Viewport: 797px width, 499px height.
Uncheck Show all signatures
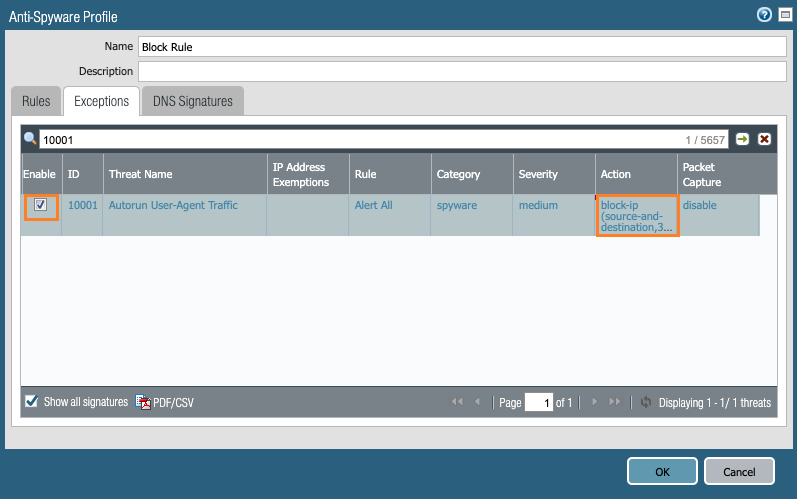(31, 402)
